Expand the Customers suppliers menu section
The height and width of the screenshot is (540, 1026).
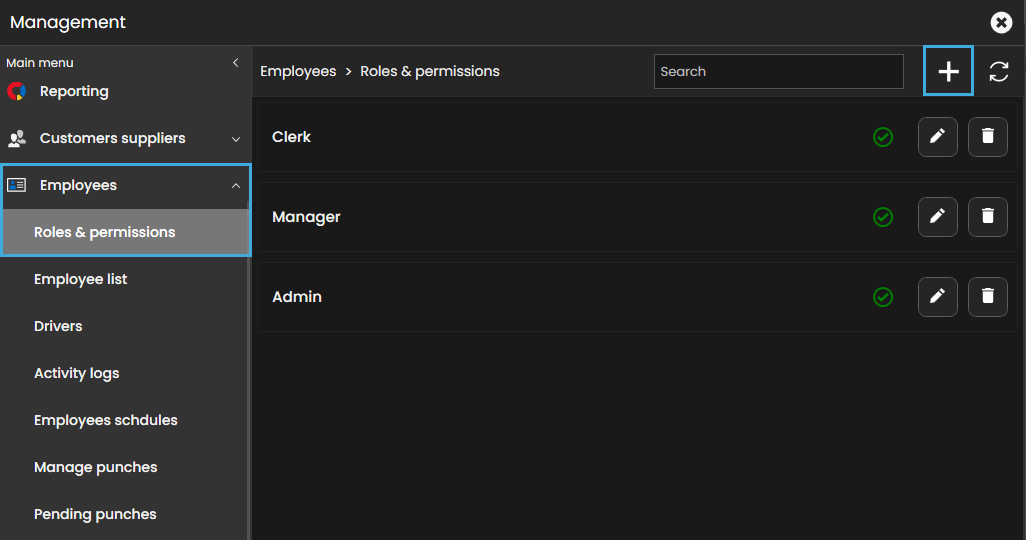[x=236, y=139]
